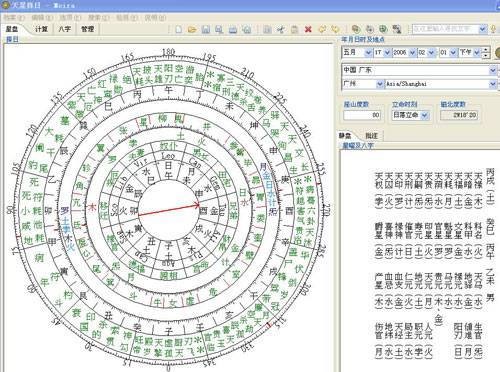Screen dimensions: 500x372
Task: Open the 搜索 menu
Action: pos(99,17)
